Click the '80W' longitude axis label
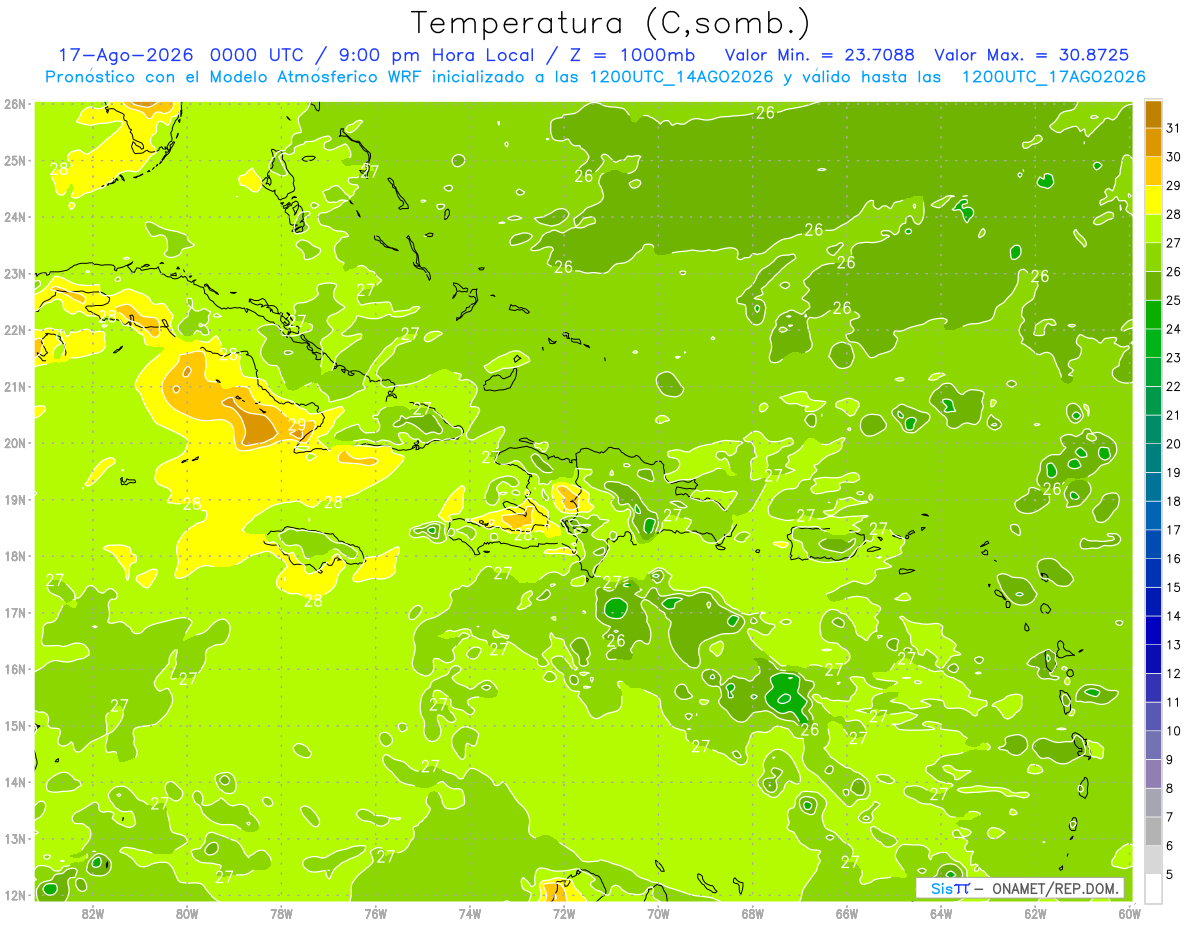Viewport: 1200px width, 927px height. click(x=187, y=913)
